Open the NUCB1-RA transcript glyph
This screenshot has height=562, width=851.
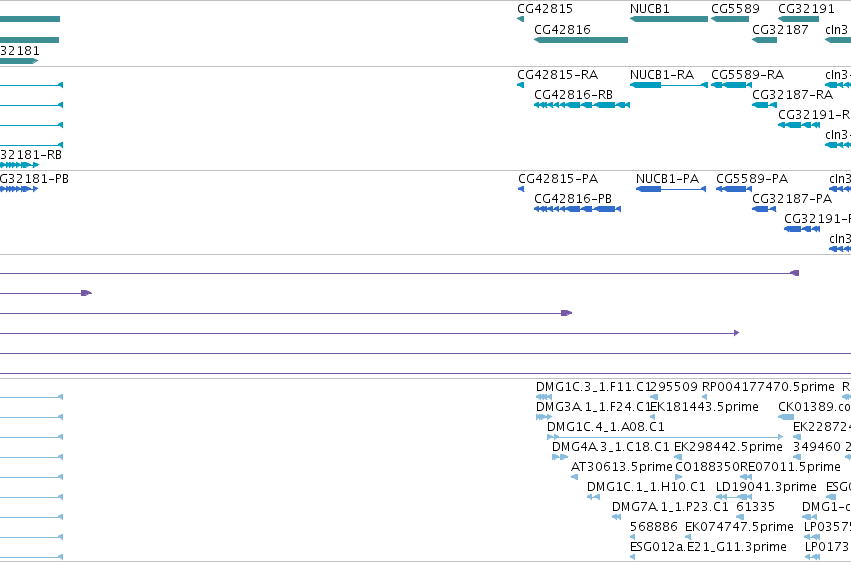(669, 85)
